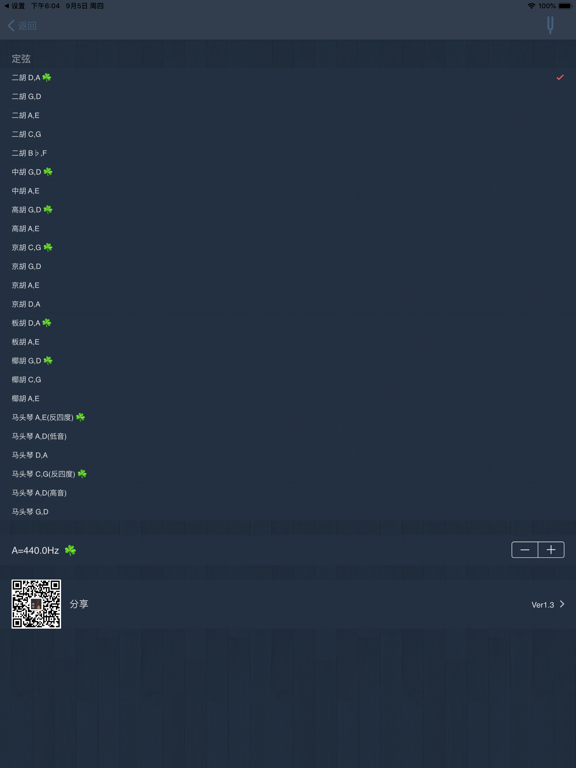Pick 马头琴 D,A tuning
Screen dimensions: 576x768
288,455
